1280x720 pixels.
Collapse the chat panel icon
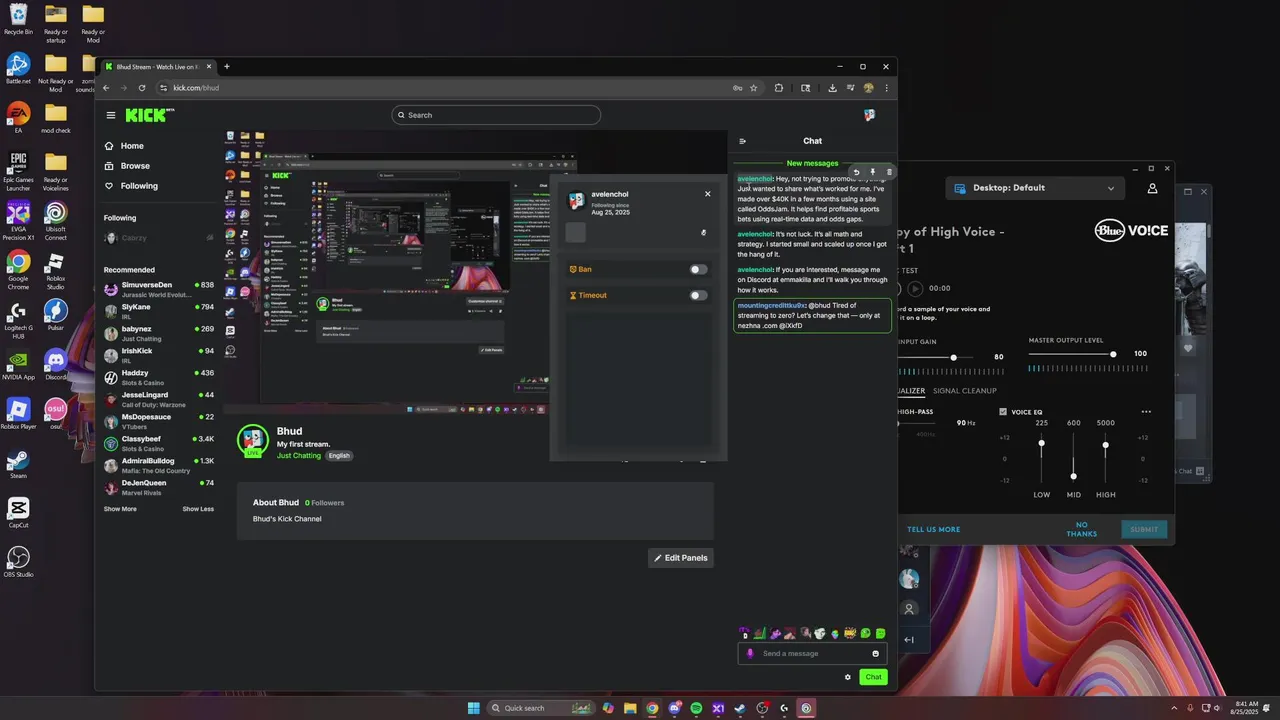click(742, 141)
